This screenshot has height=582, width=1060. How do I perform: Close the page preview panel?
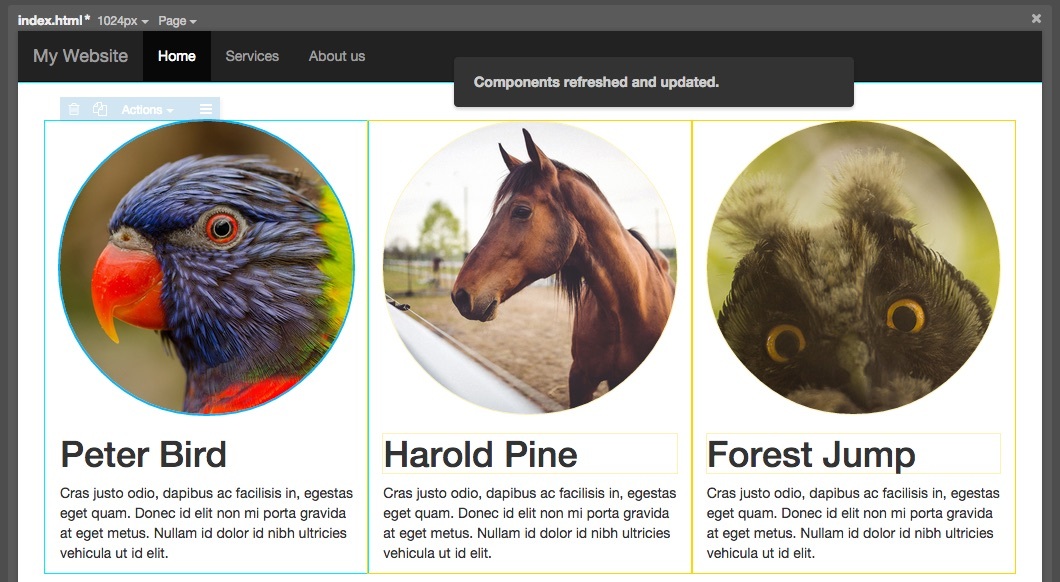click(x=1036, y=18)
